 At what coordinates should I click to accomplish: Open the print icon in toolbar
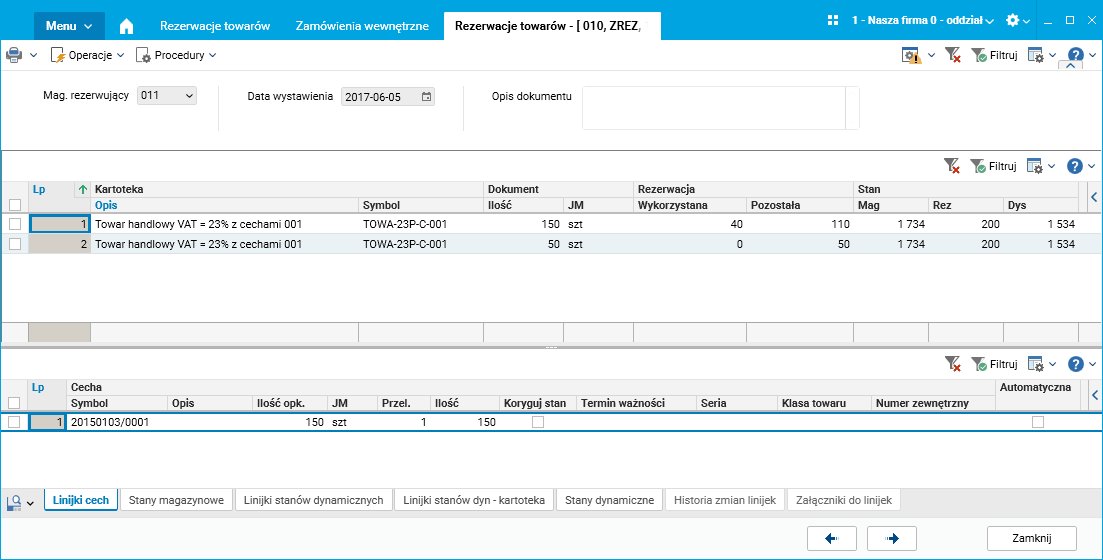(14, 55)
